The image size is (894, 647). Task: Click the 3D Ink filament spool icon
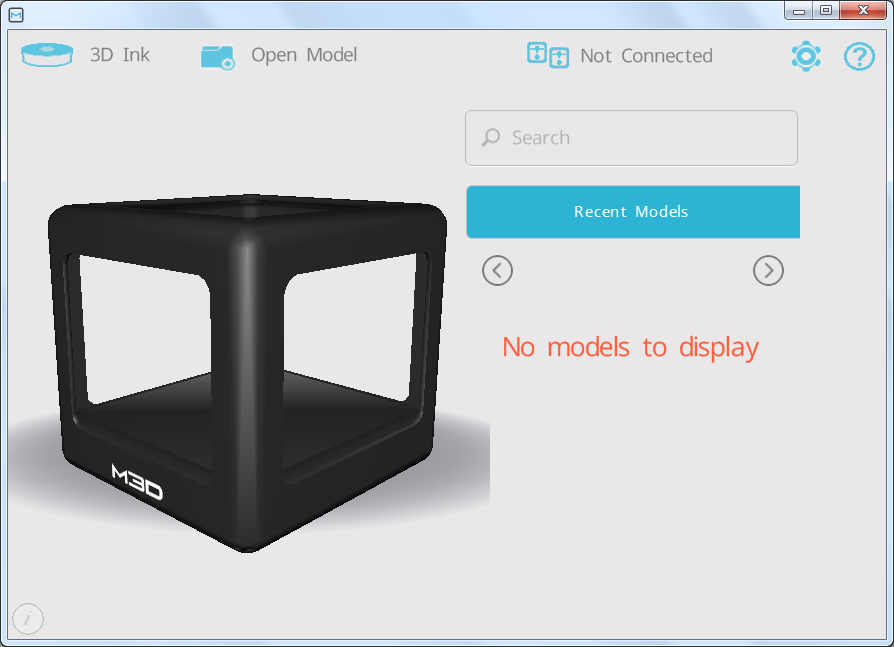click(48, 55)
